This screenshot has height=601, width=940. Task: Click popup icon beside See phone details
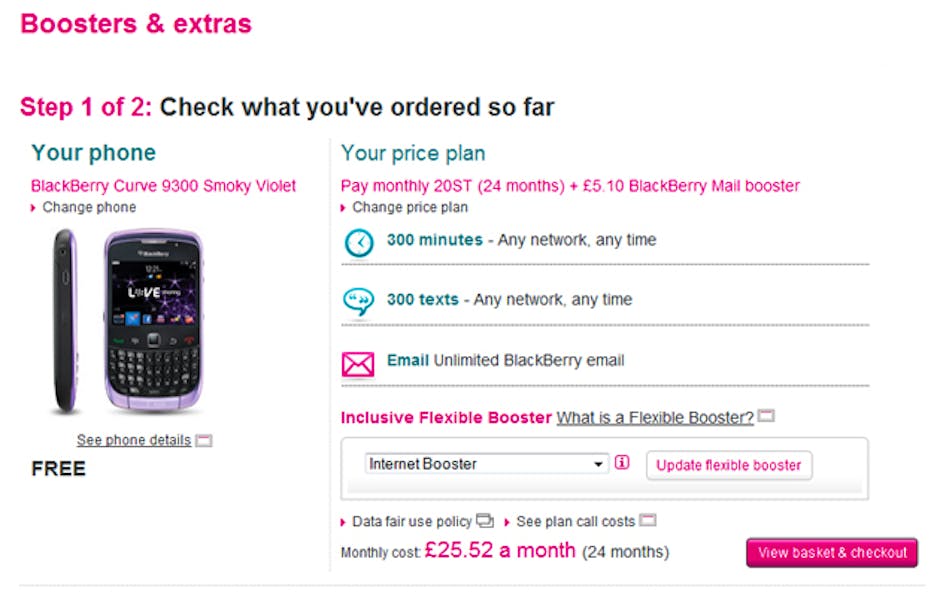(204, 440)
